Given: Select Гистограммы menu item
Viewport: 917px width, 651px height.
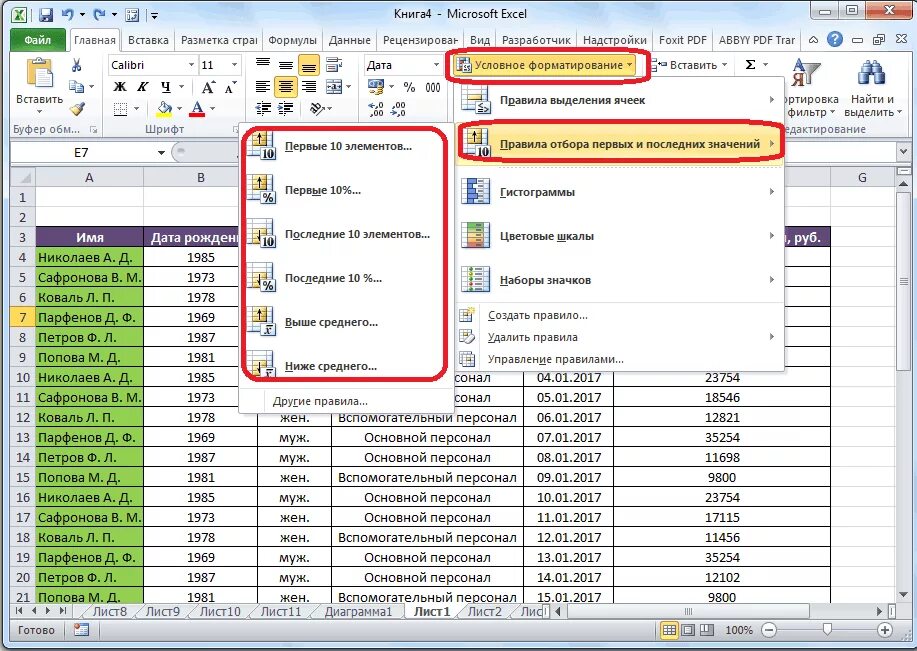Looking at the screenshot, I should click(619, 192).
